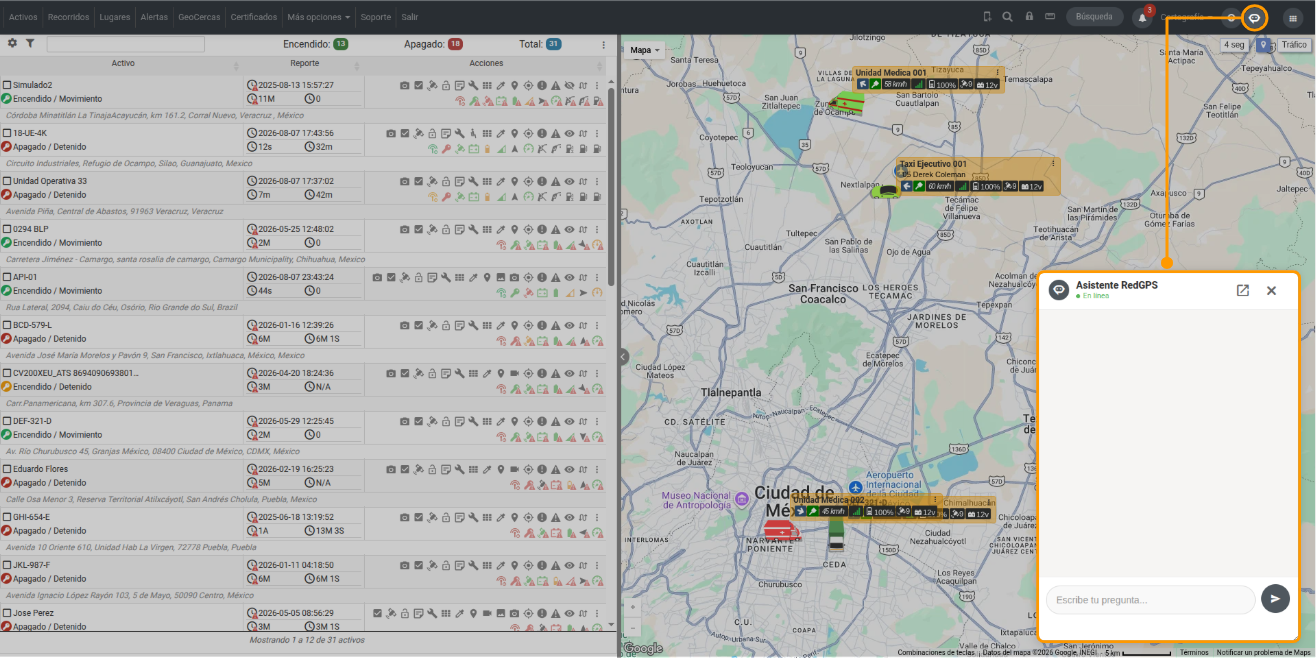Open the apps grid menu in top bar
Viewport: 1316px width, 658px height.
click(x=1293, y=17)
